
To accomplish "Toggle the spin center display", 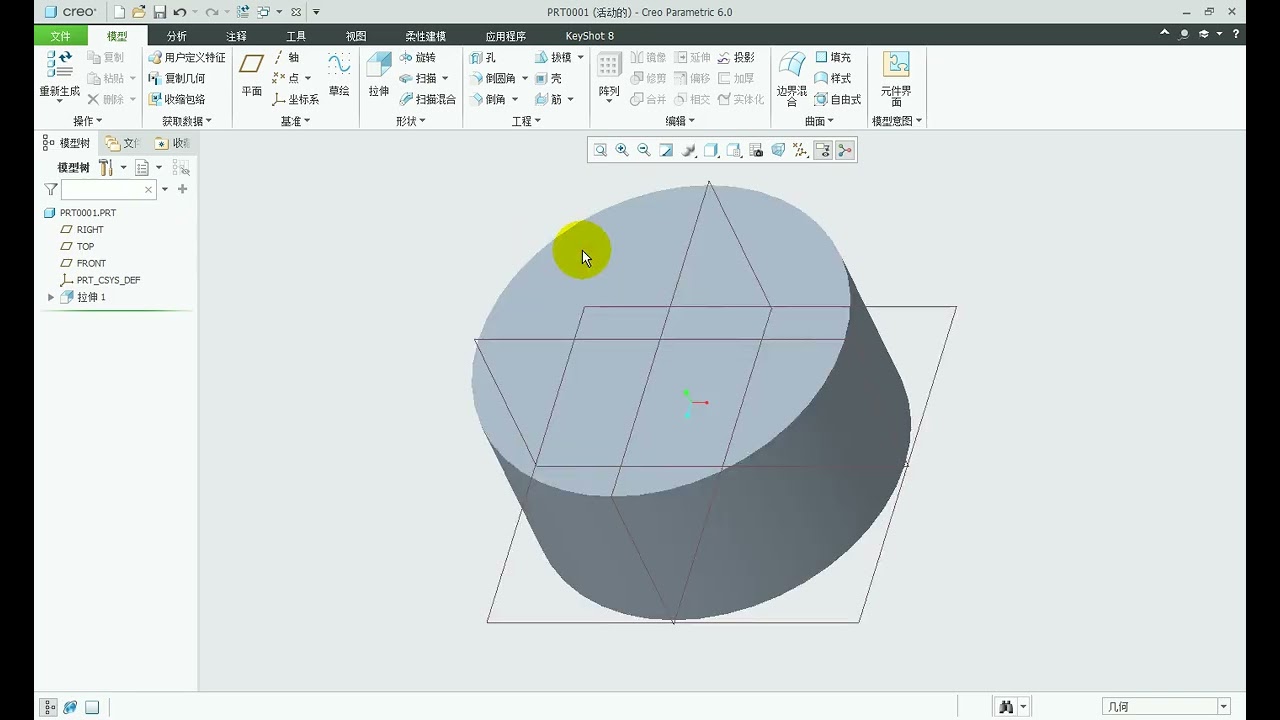I will pyautogui.click(x=845, y=150).
